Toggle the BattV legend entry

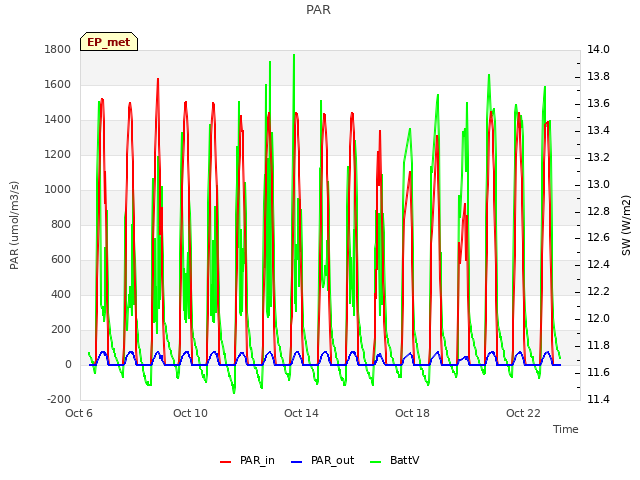(394, 460)
